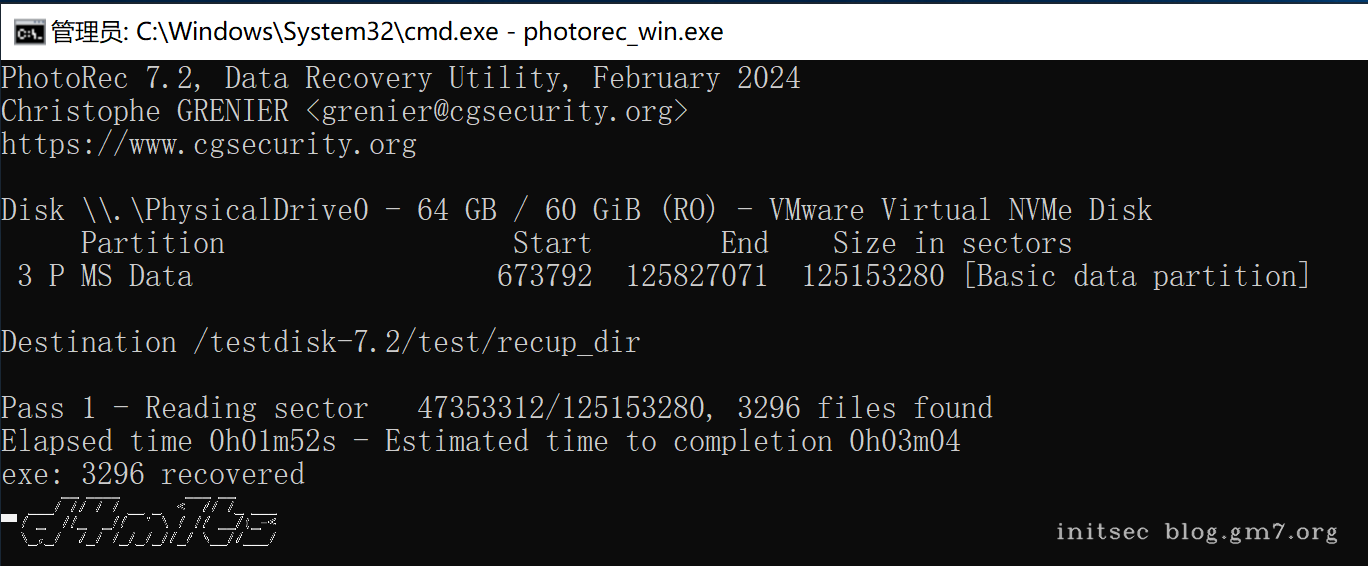Select the MS Data partition entry

tap(136, 276)
